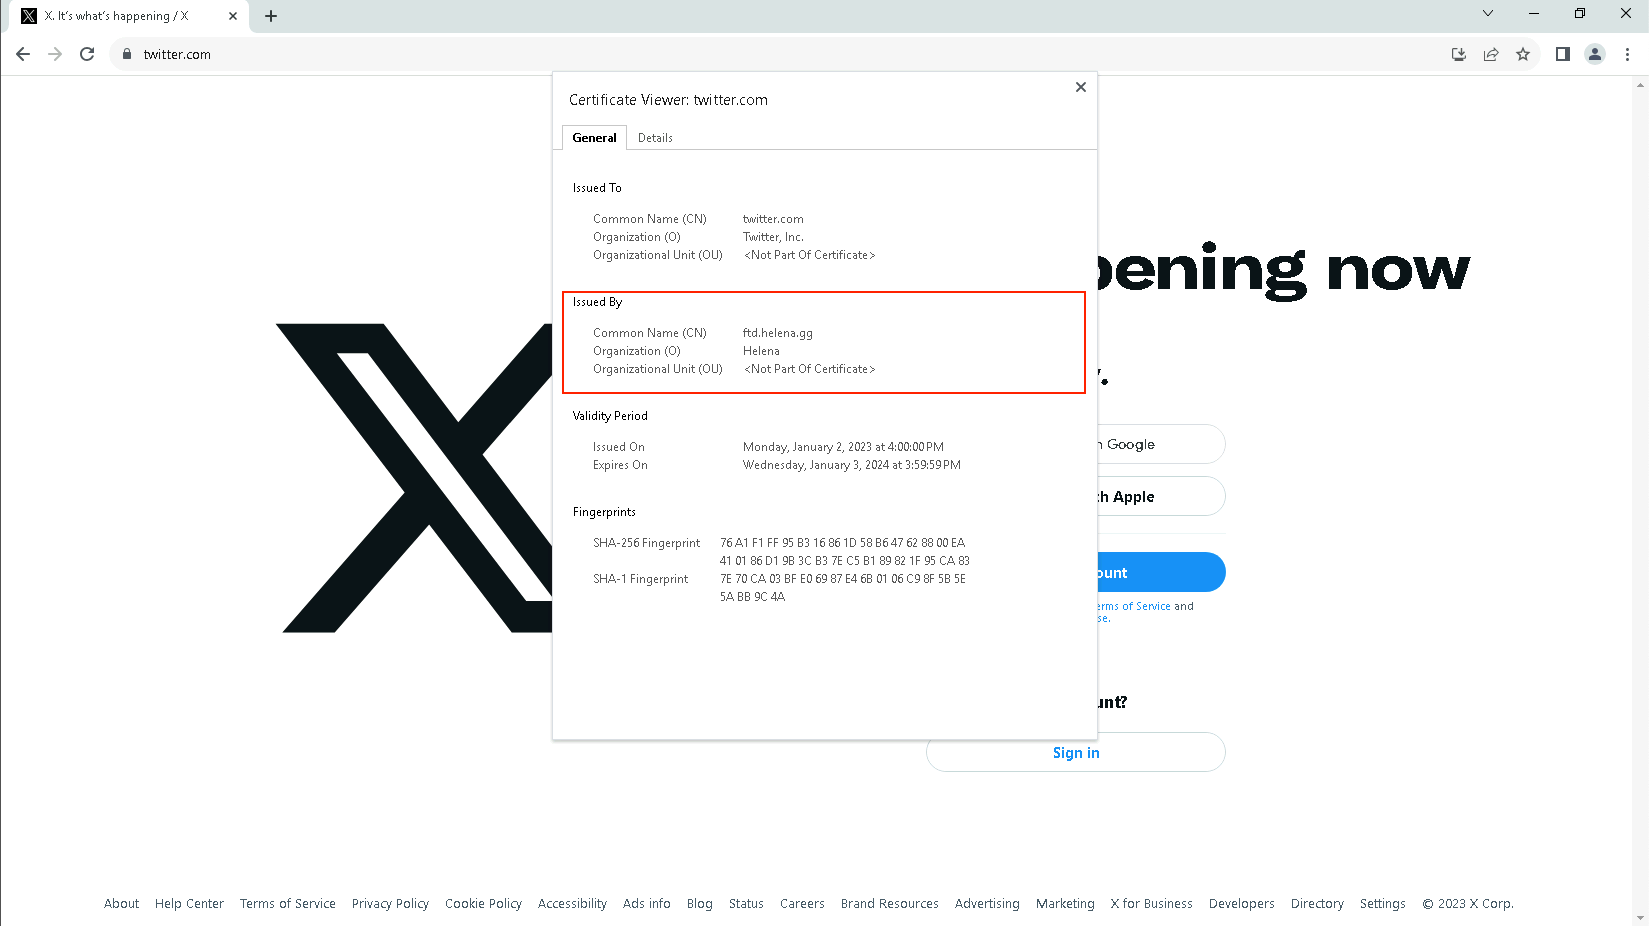Image resolution: width=1649 pixels, height=926 pixels.
Task: Switch to the Details tab
Action: (655, 138)
